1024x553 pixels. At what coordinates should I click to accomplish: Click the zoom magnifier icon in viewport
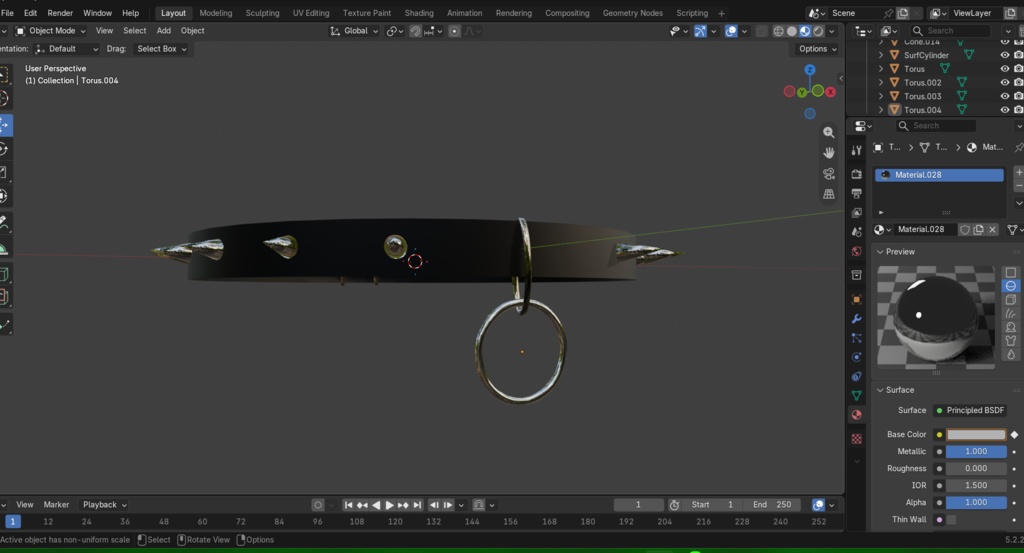829,133
